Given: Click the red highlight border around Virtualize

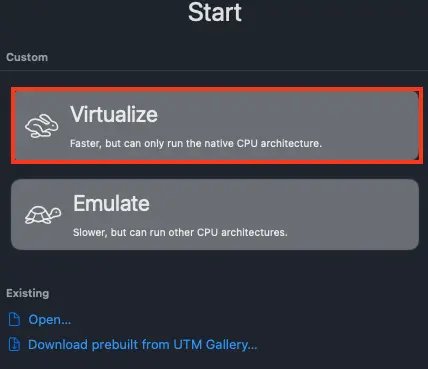Looking at the screenshot, I should 217,89.
